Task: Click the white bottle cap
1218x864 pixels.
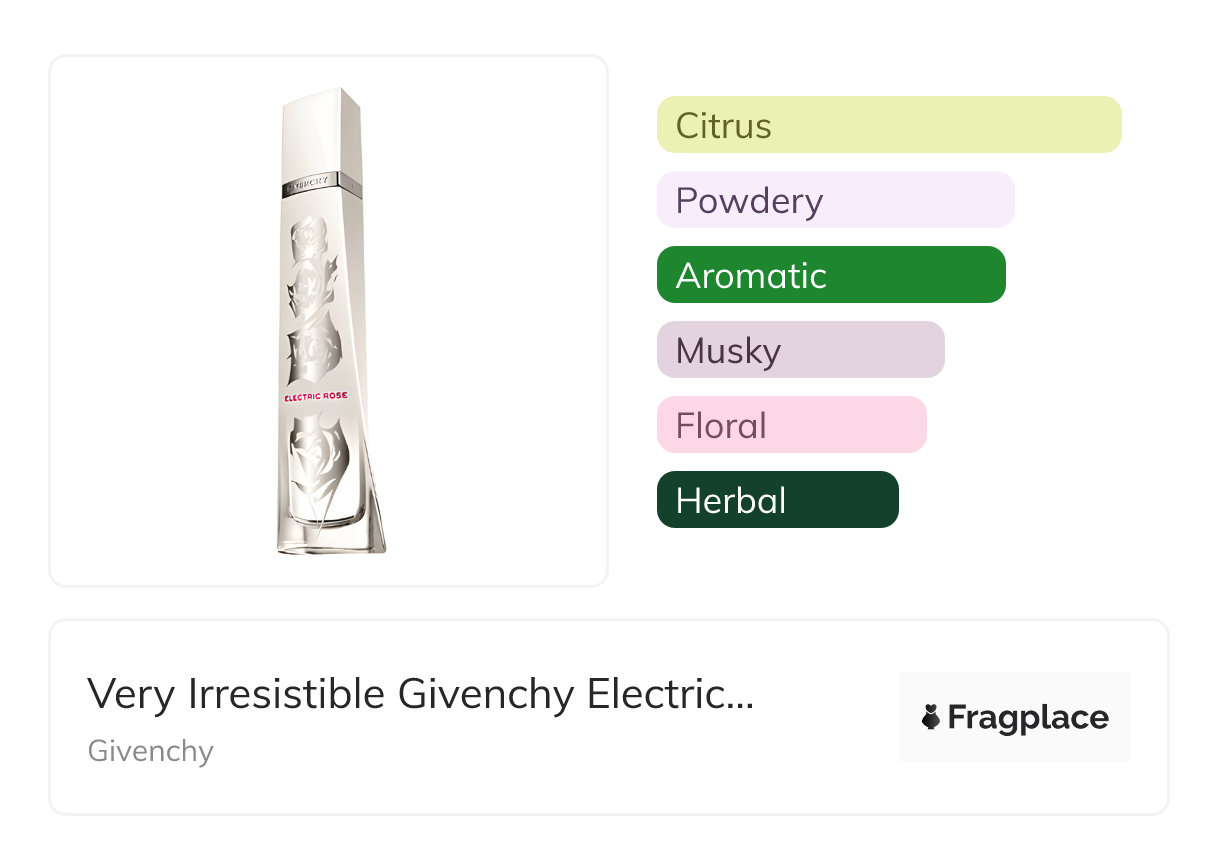Action: (322, 130)
